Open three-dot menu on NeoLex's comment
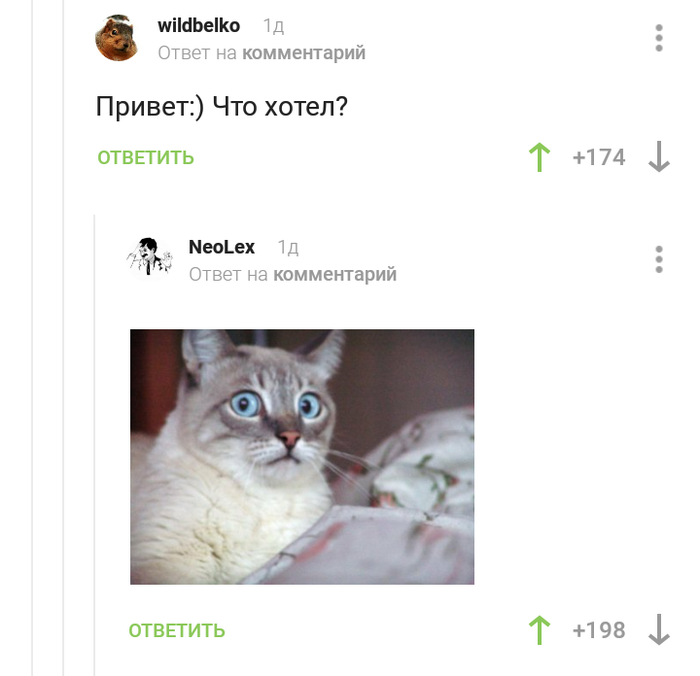The height and width of the screenshot is (676, 700). (x=659, y=259)
